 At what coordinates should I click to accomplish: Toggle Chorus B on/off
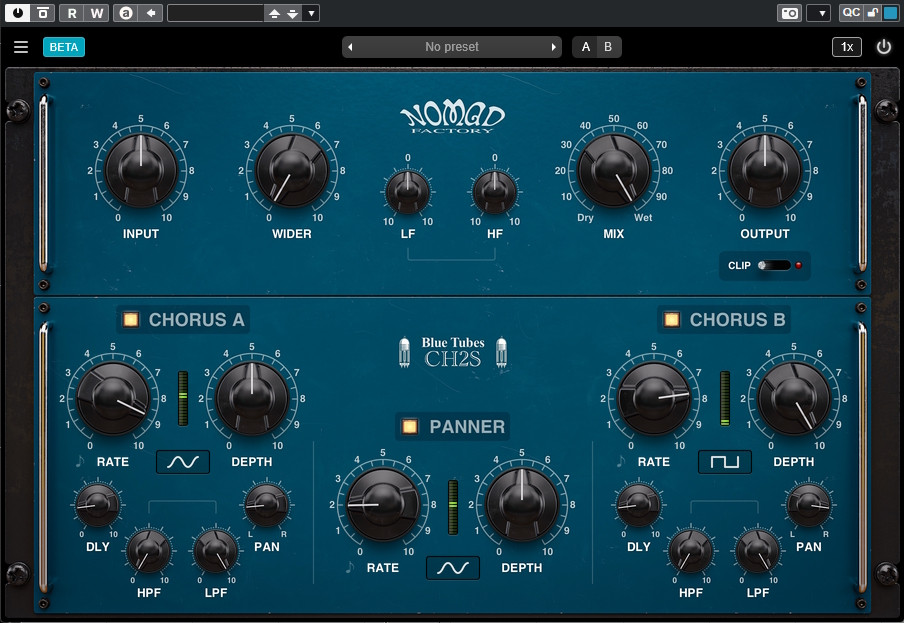click(671, 320)
